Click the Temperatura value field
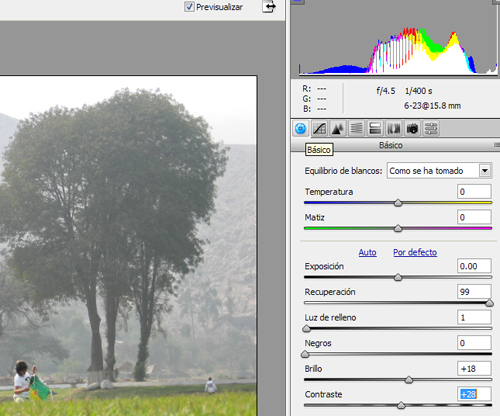This screenshot has width=500, height=416. coord(474,192)
